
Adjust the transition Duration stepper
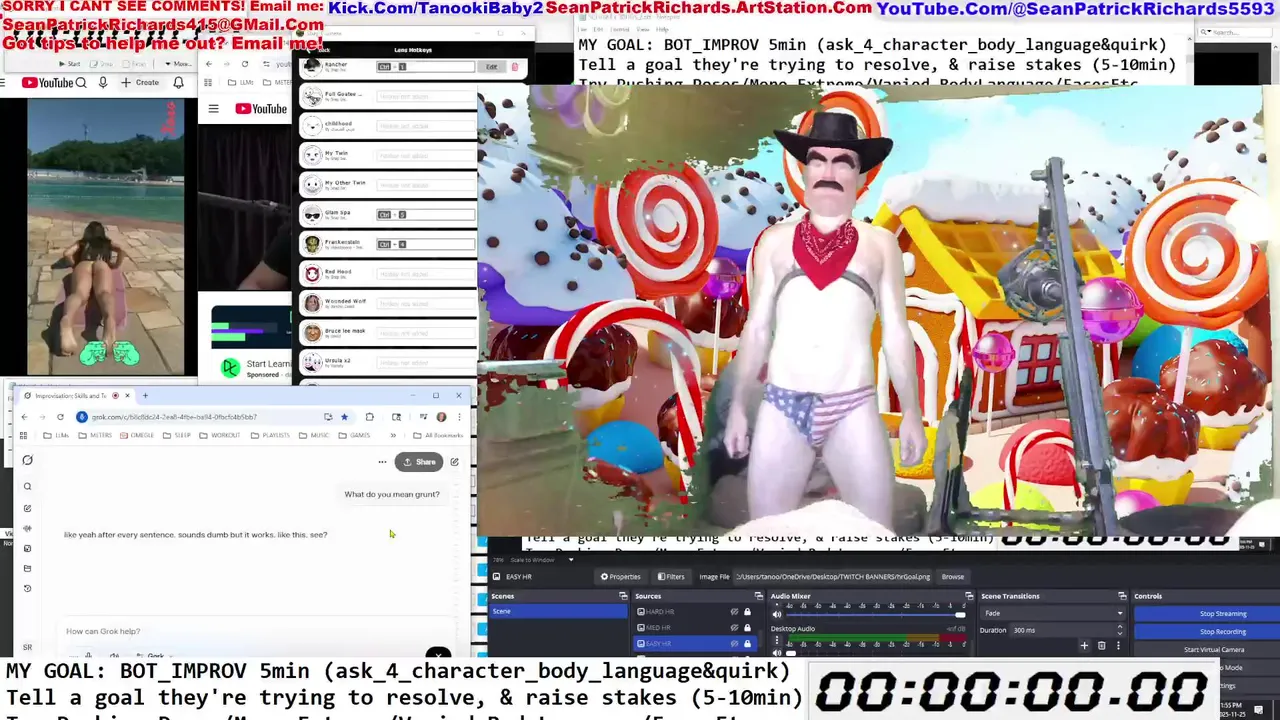(1119, 630)
